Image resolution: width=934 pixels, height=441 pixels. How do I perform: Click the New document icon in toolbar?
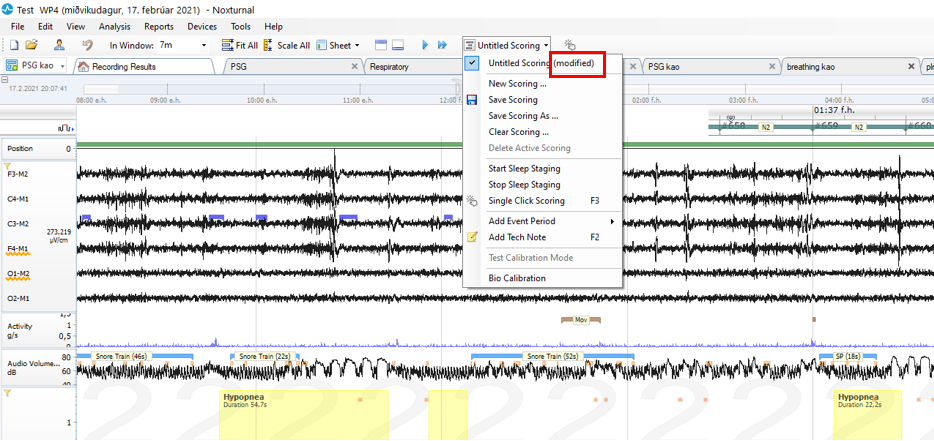click(x=14, y=45)
